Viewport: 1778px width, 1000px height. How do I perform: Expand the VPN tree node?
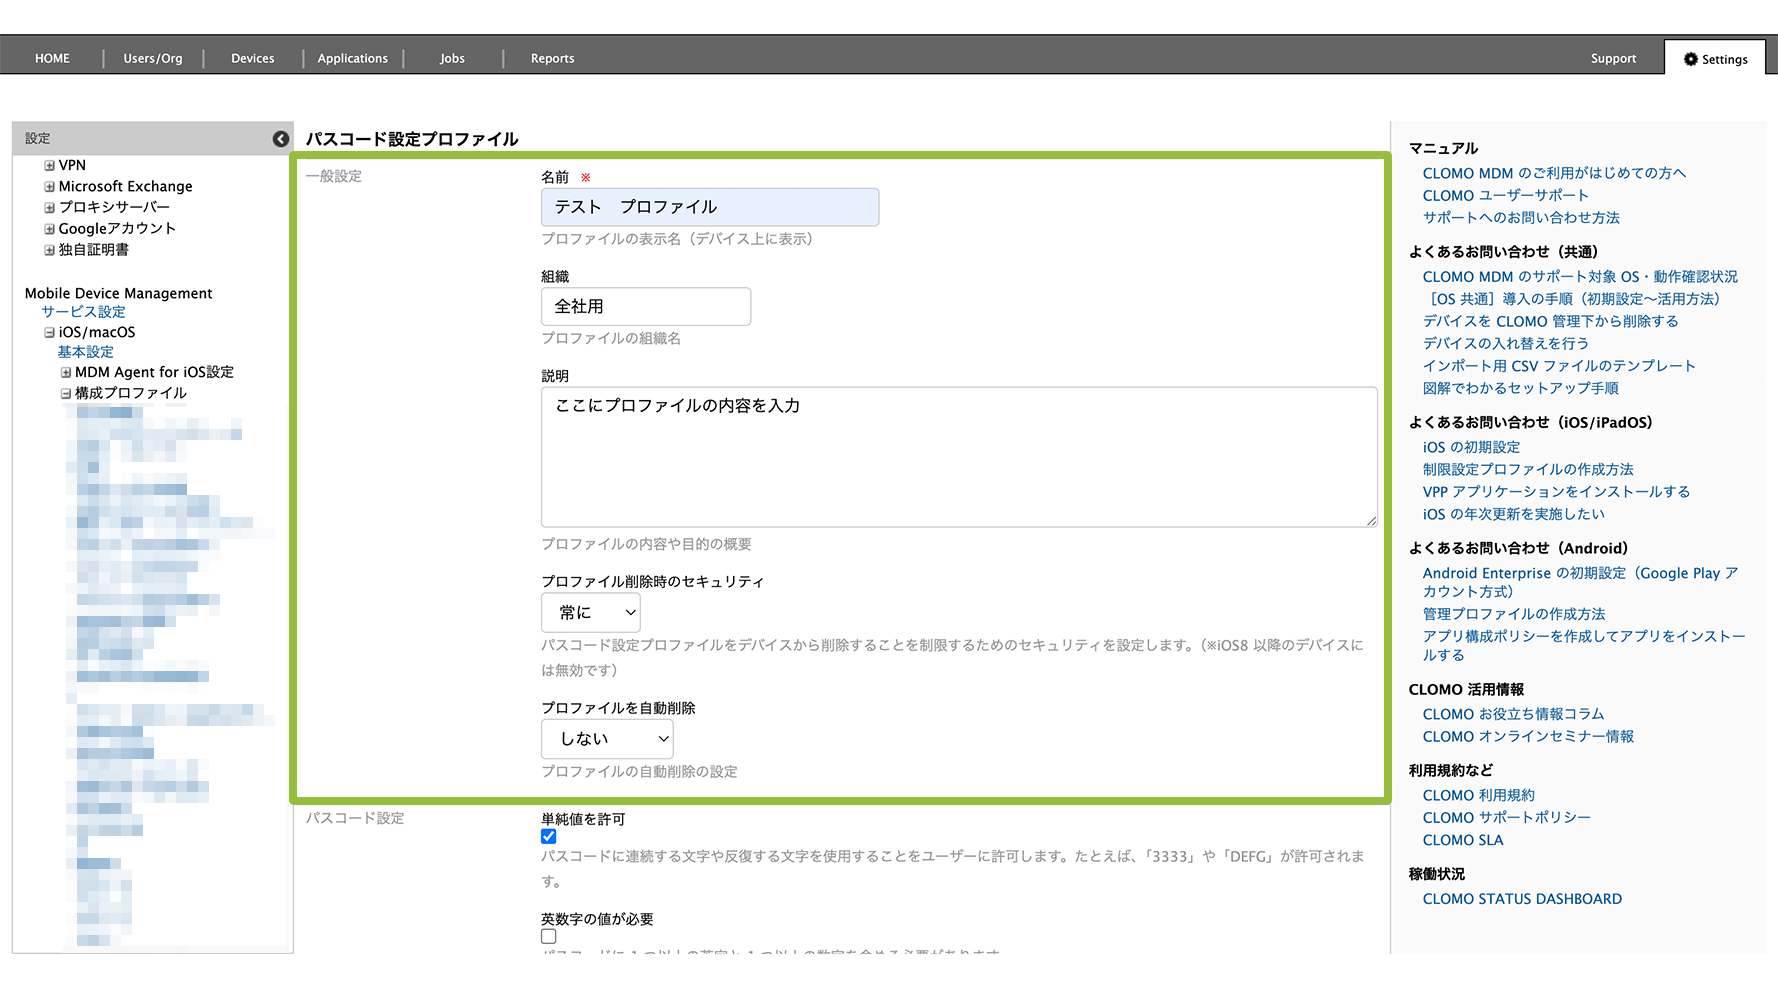[x=50, y=166]
